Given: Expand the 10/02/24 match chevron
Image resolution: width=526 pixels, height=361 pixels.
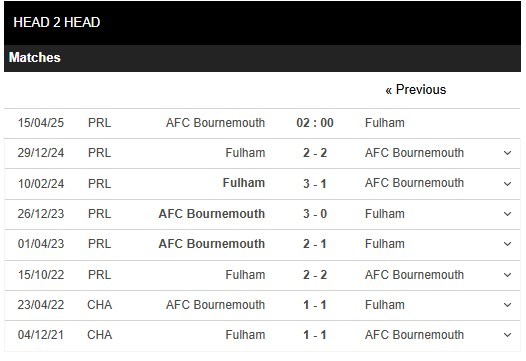Looking at the screenshot, I should coord(507,184).
